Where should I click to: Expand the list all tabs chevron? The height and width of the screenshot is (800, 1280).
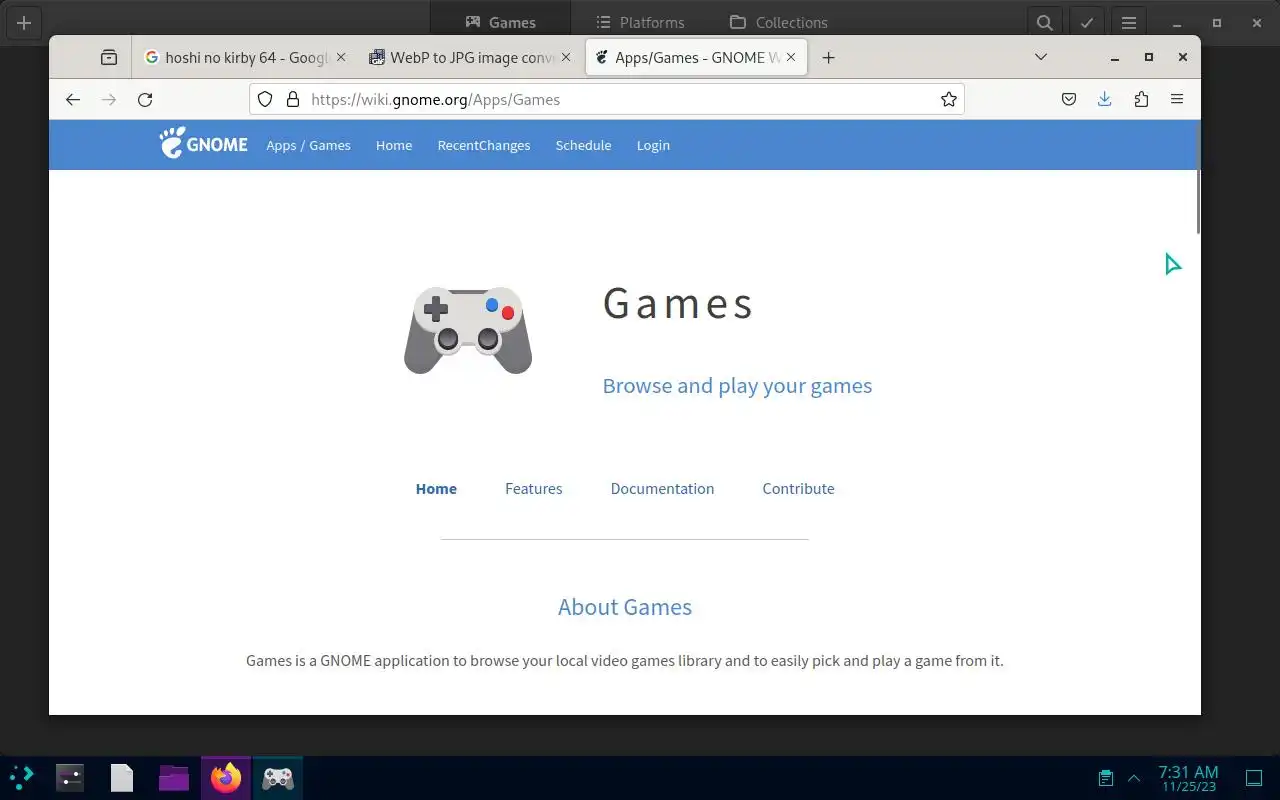[x=1041, y=57]
